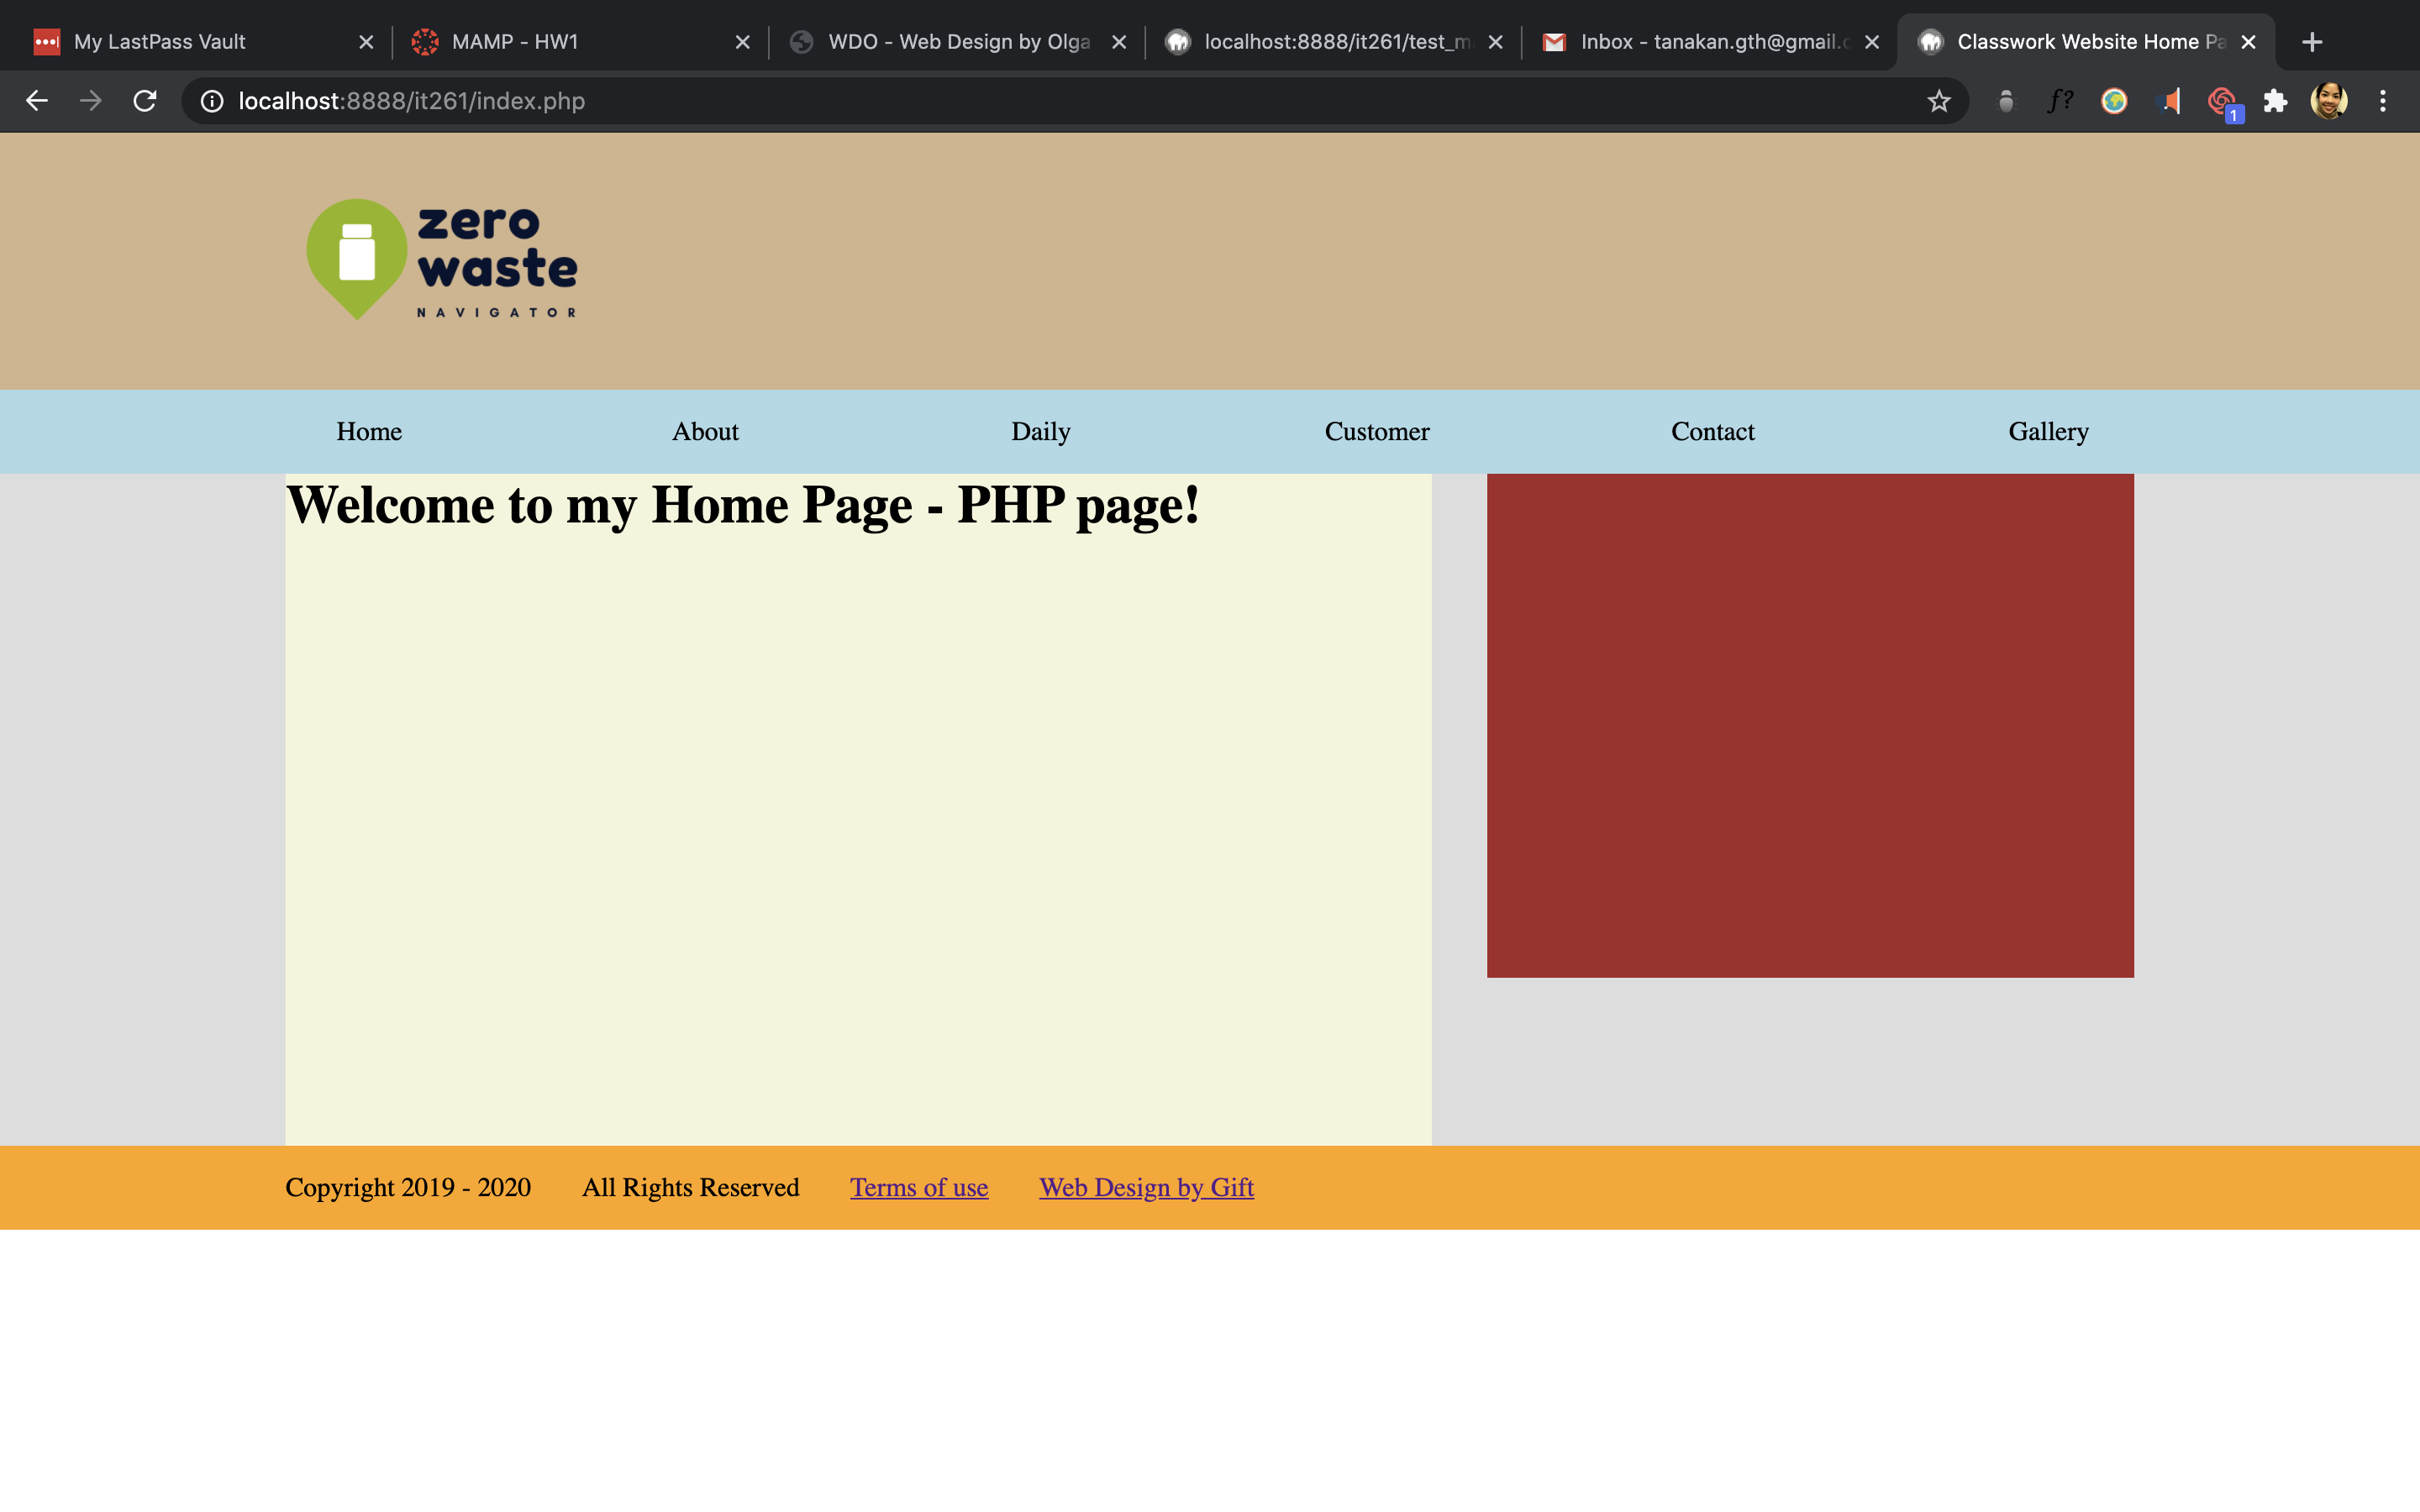Click the Zero Waste Navigator logo
The width and height of the screenshot is (2420, 1512).
(441, 260)
